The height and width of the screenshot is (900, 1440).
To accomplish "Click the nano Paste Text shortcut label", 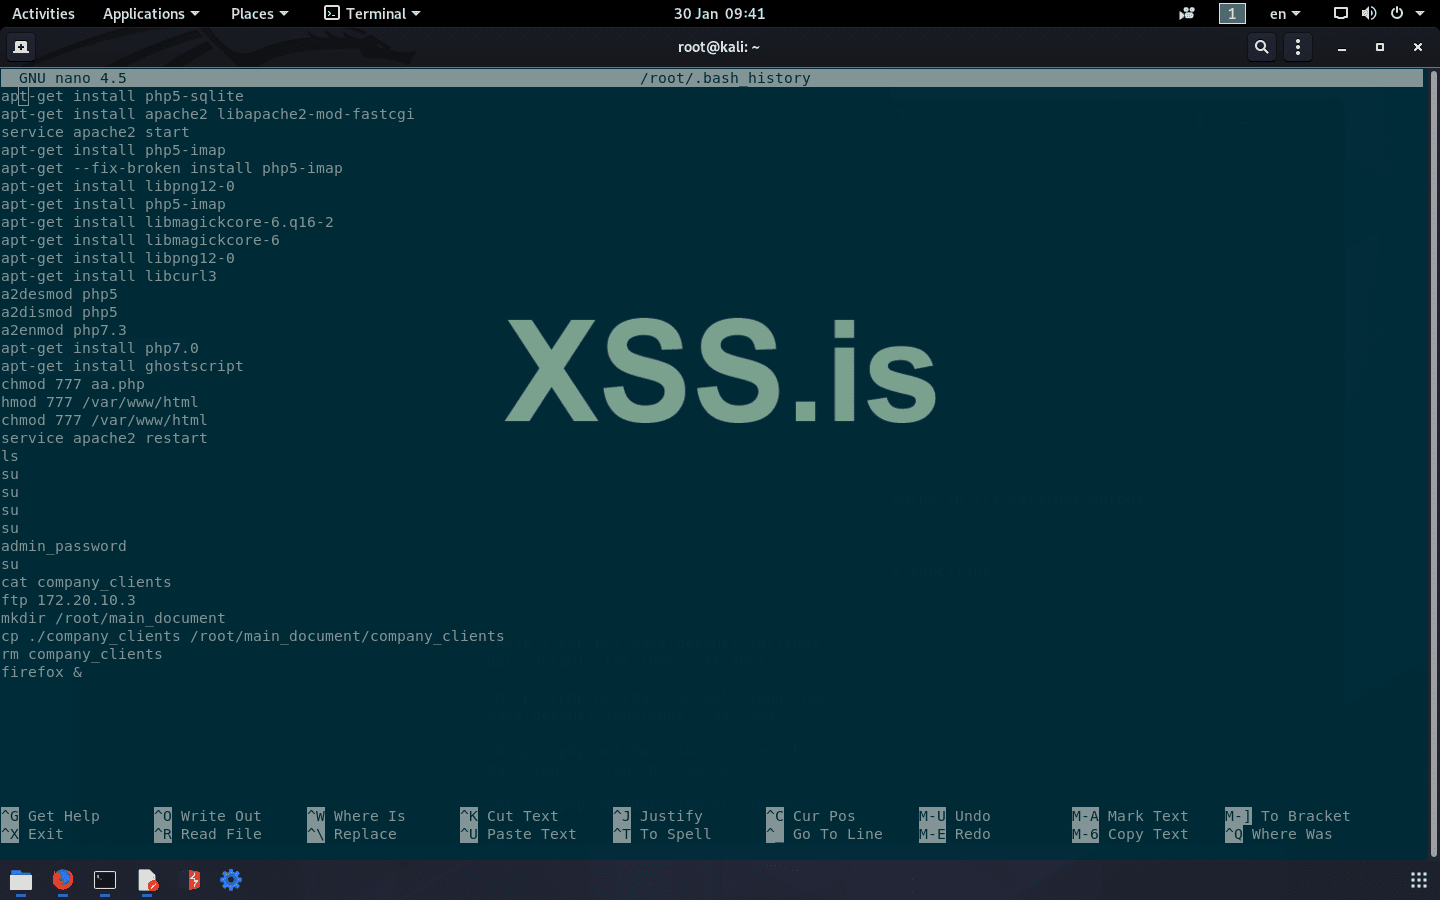I will (x=532, y=834).
